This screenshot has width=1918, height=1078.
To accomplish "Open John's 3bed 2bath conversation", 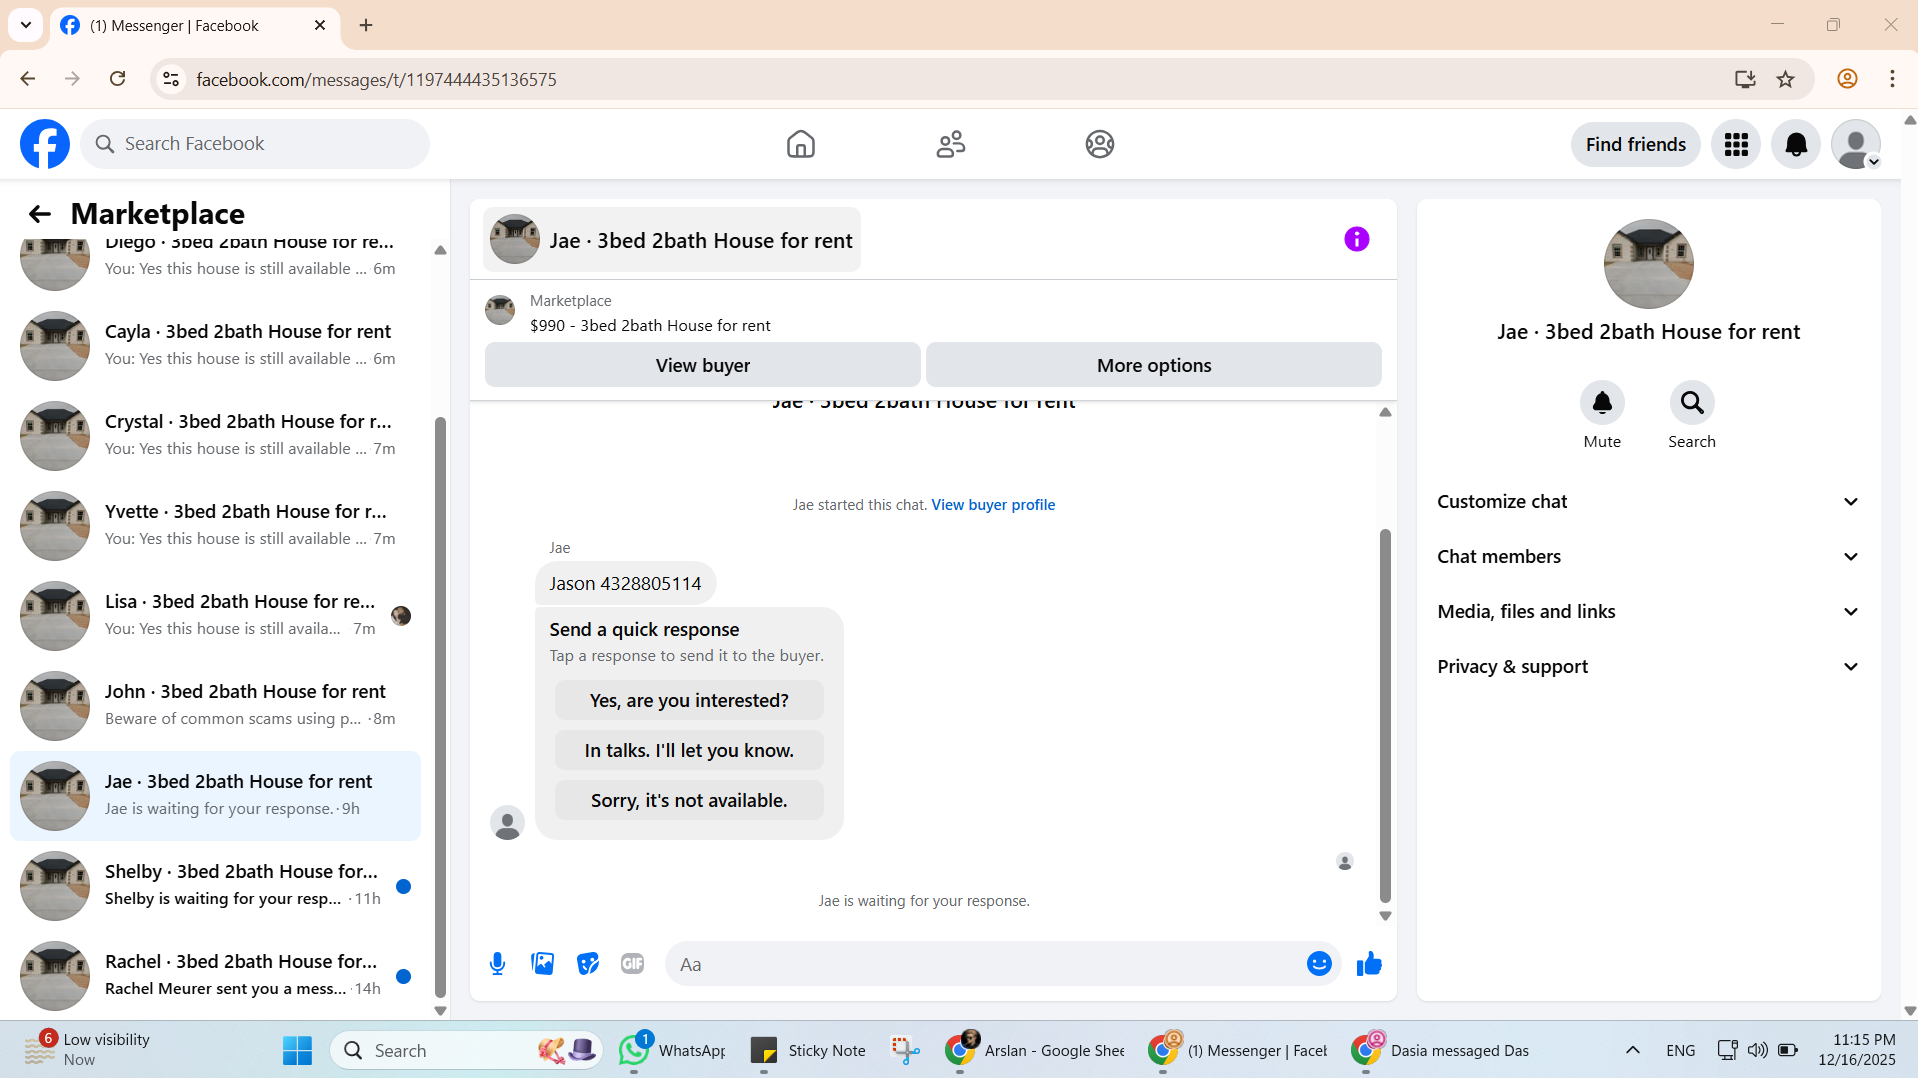I will tap(215, 706).
